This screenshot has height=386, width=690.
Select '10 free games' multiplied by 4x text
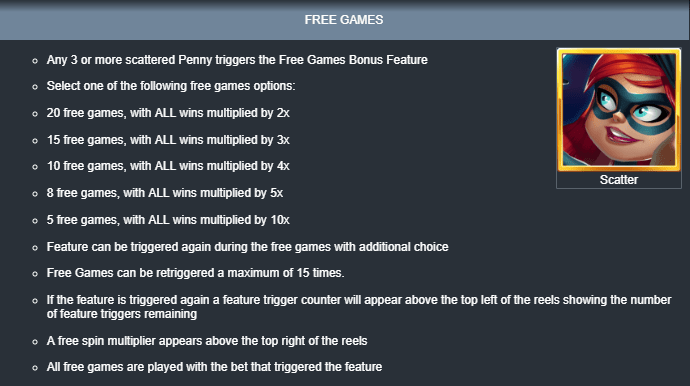click(x=168, y=166)
